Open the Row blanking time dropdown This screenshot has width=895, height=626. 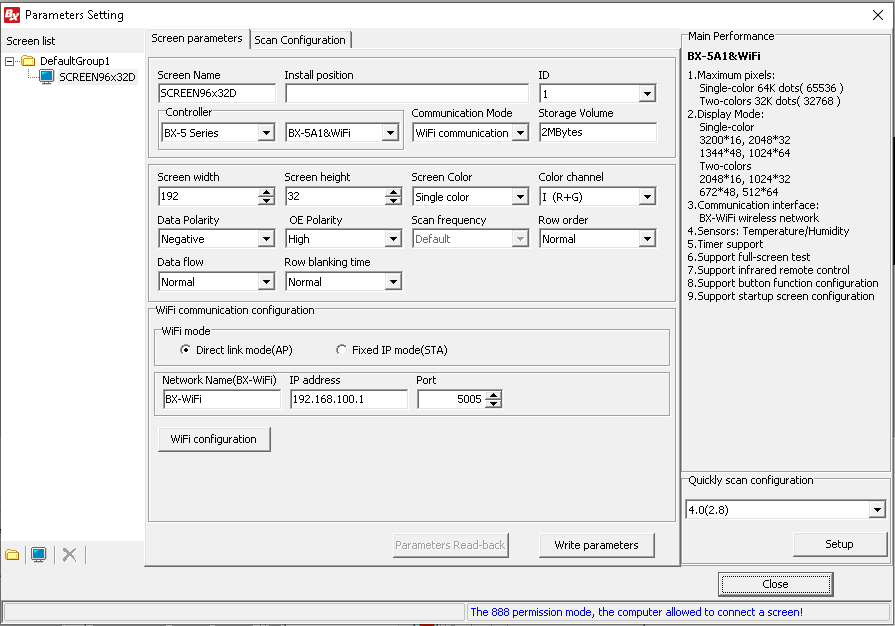pyautogui.click(x=393, y=281)
